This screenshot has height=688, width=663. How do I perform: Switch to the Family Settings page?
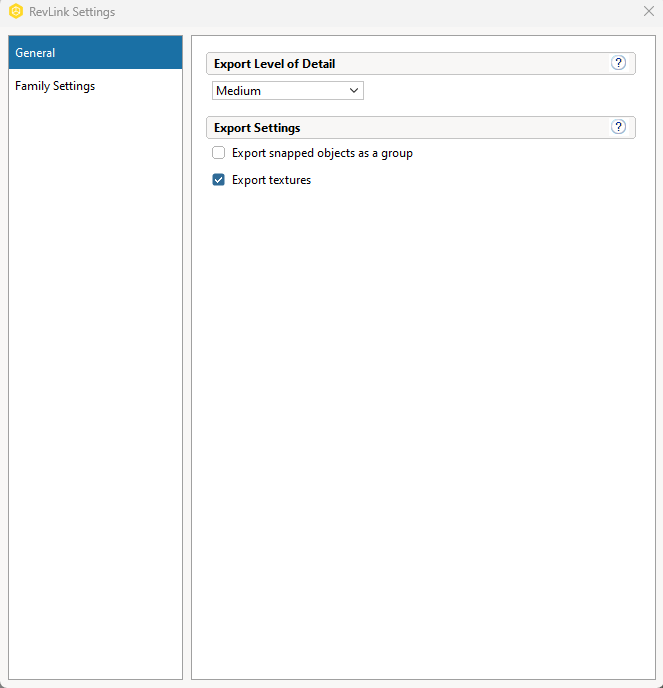tap(55, 86)
